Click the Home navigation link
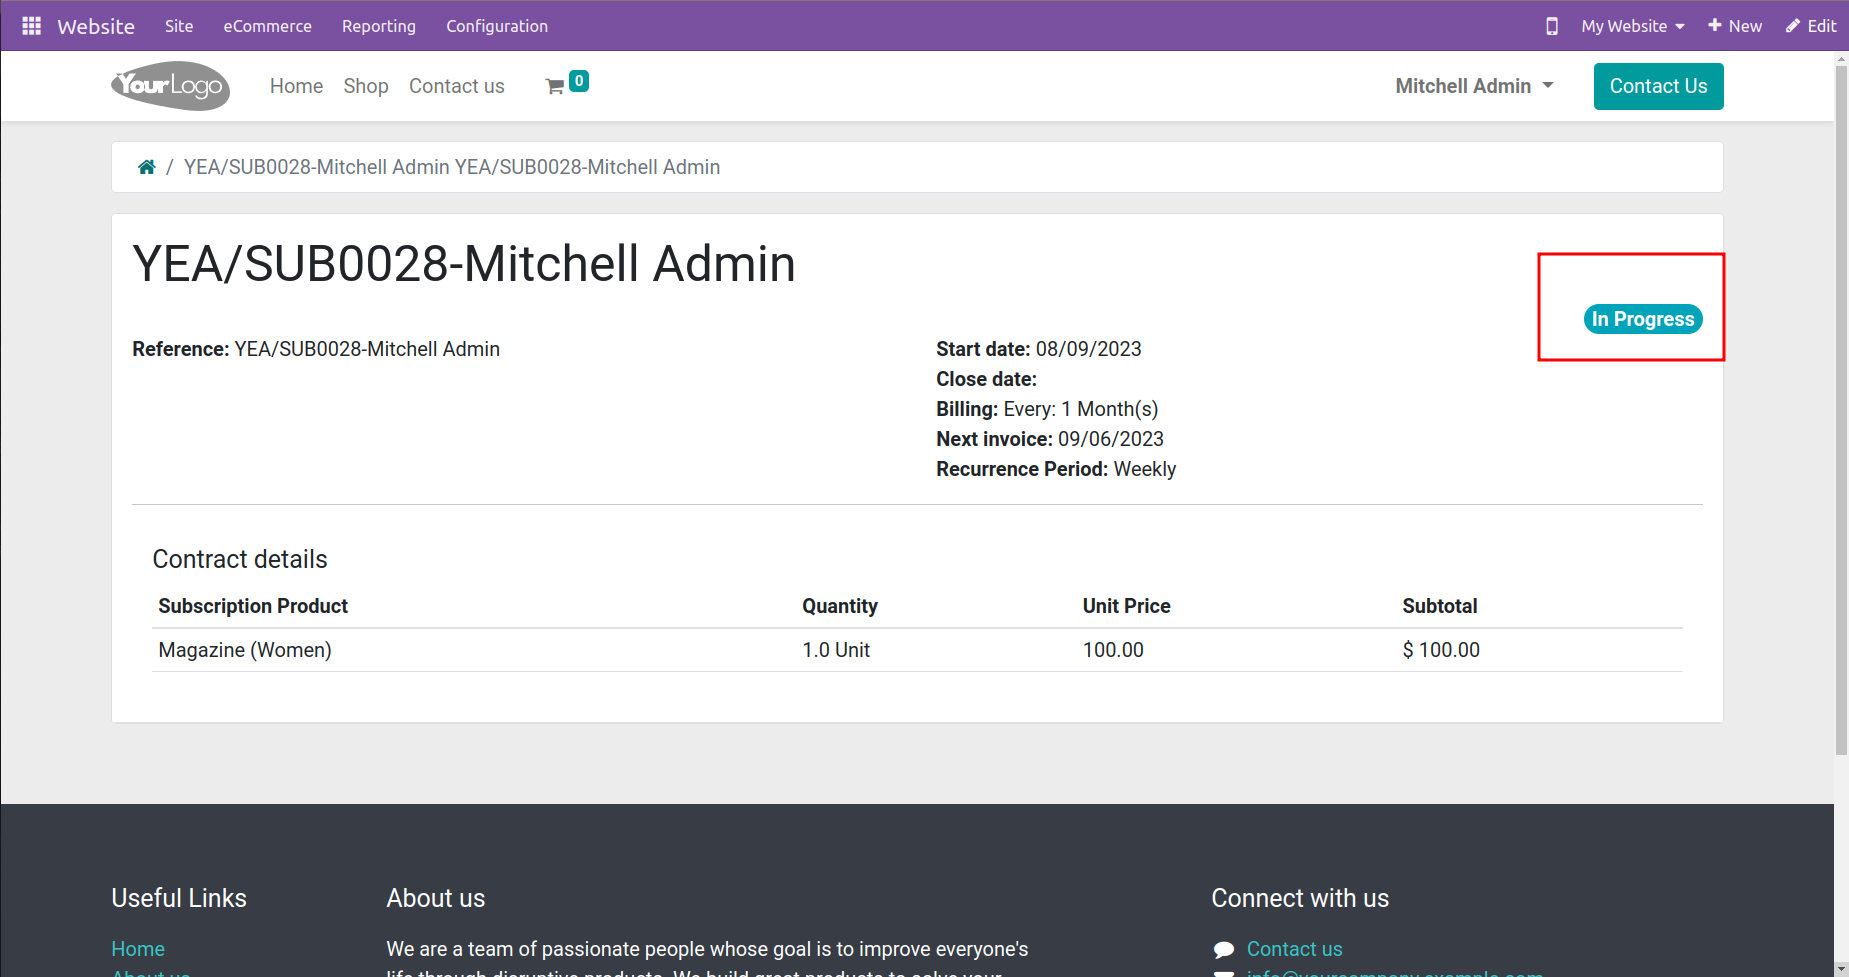 [296, 86]
